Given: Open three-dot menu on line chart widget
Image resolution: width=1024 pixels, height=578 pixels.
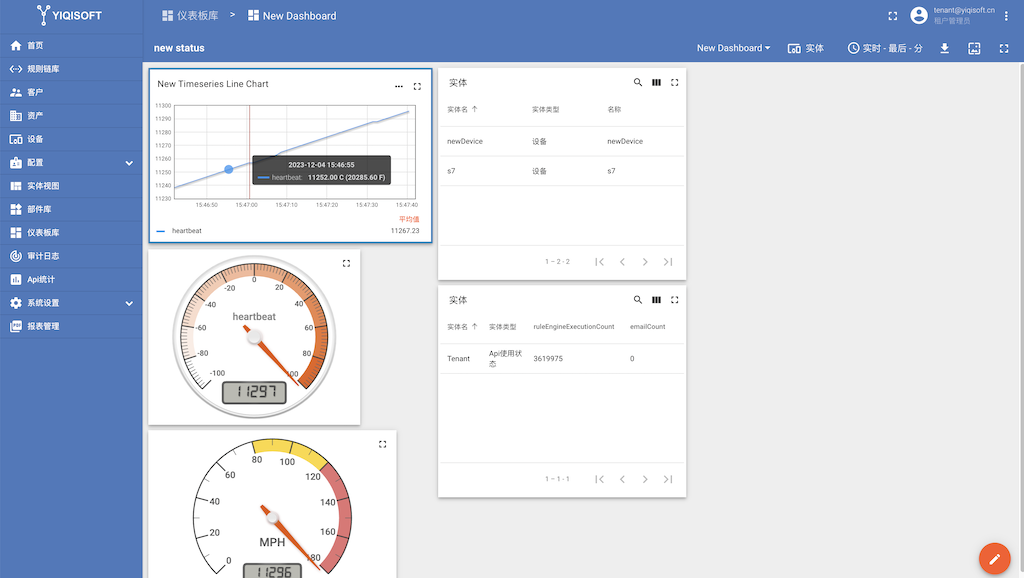Looking at the screenshot, I should pyautogui.click(x=399, y=86).
